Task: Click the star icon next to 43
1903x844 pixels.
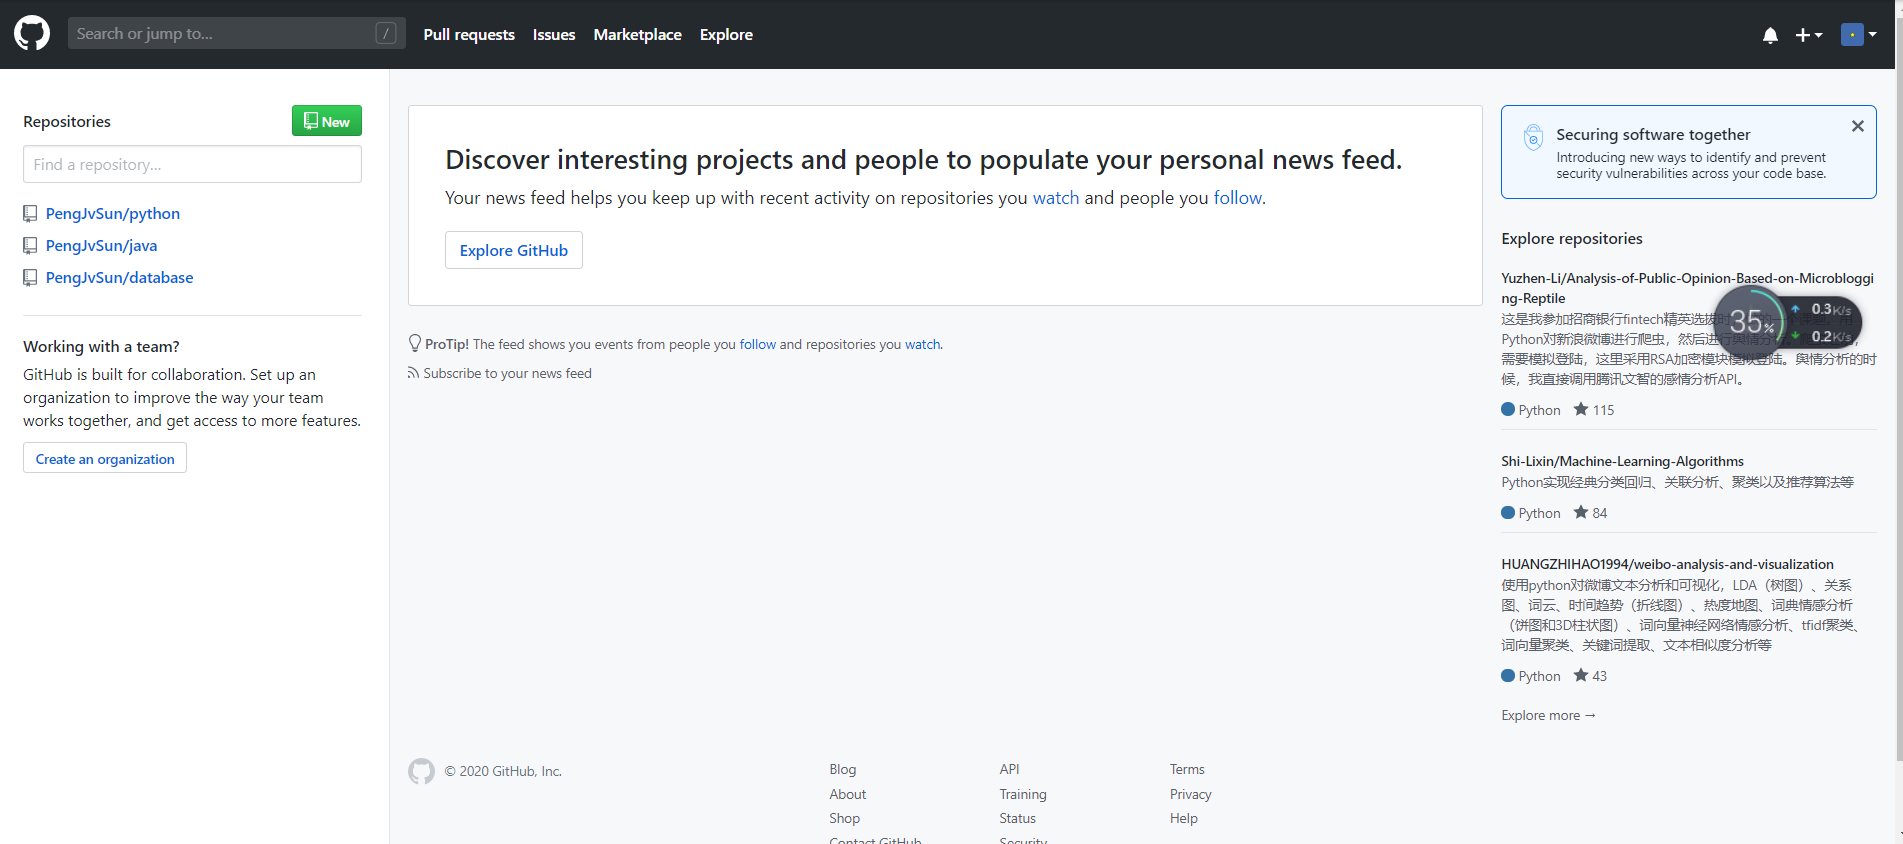Action: [1581, 675]
